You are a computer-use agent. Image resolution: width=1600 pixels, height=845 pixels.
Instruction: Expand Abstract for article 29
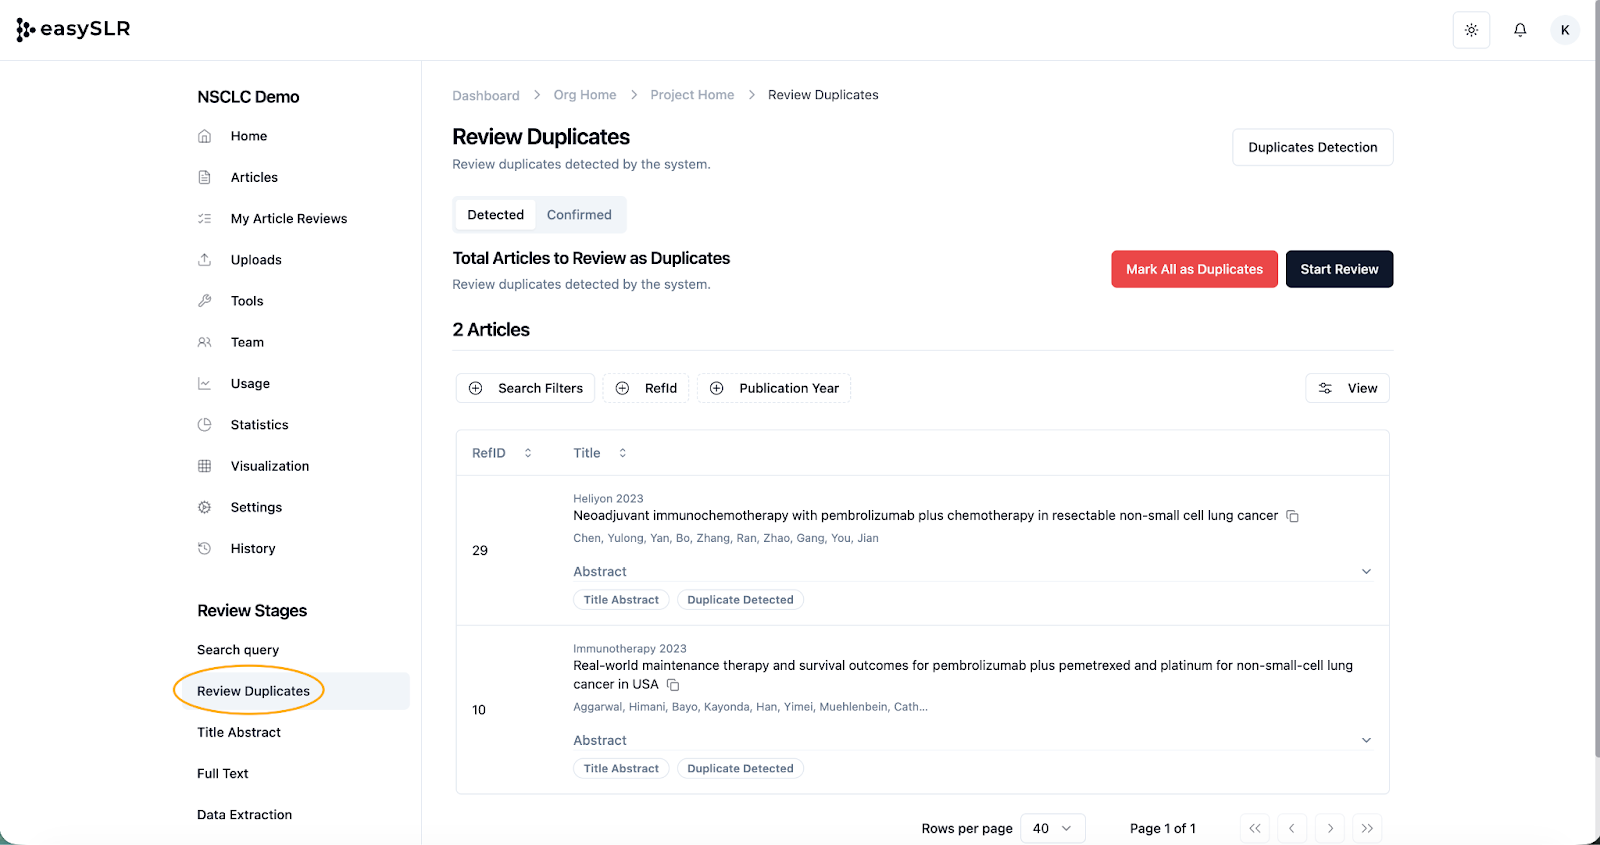[1366, 572]
